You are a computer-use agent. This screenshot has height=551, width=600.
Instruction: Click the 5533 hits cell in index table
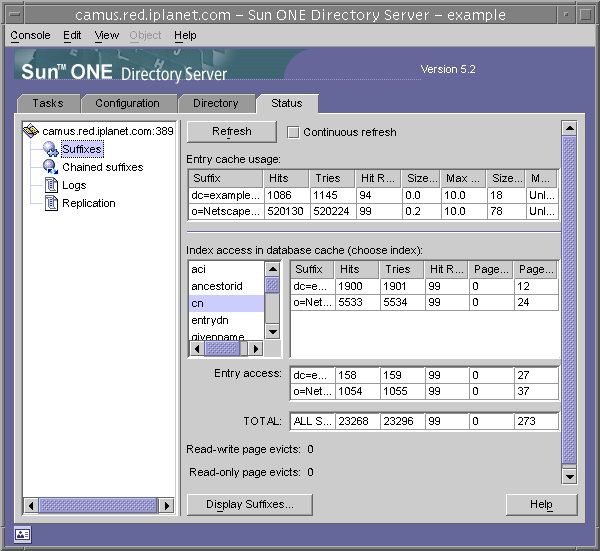tap(358, 302)
